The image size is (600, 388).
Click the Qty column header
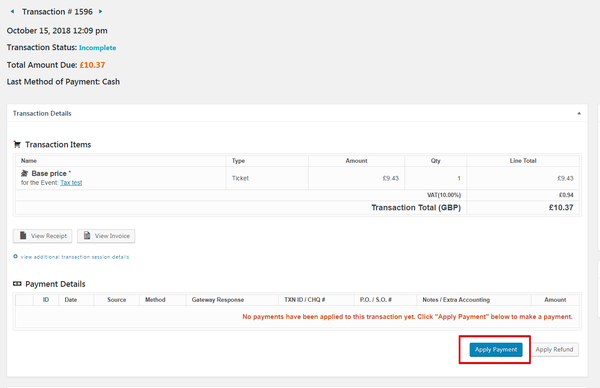pos(435,161)
